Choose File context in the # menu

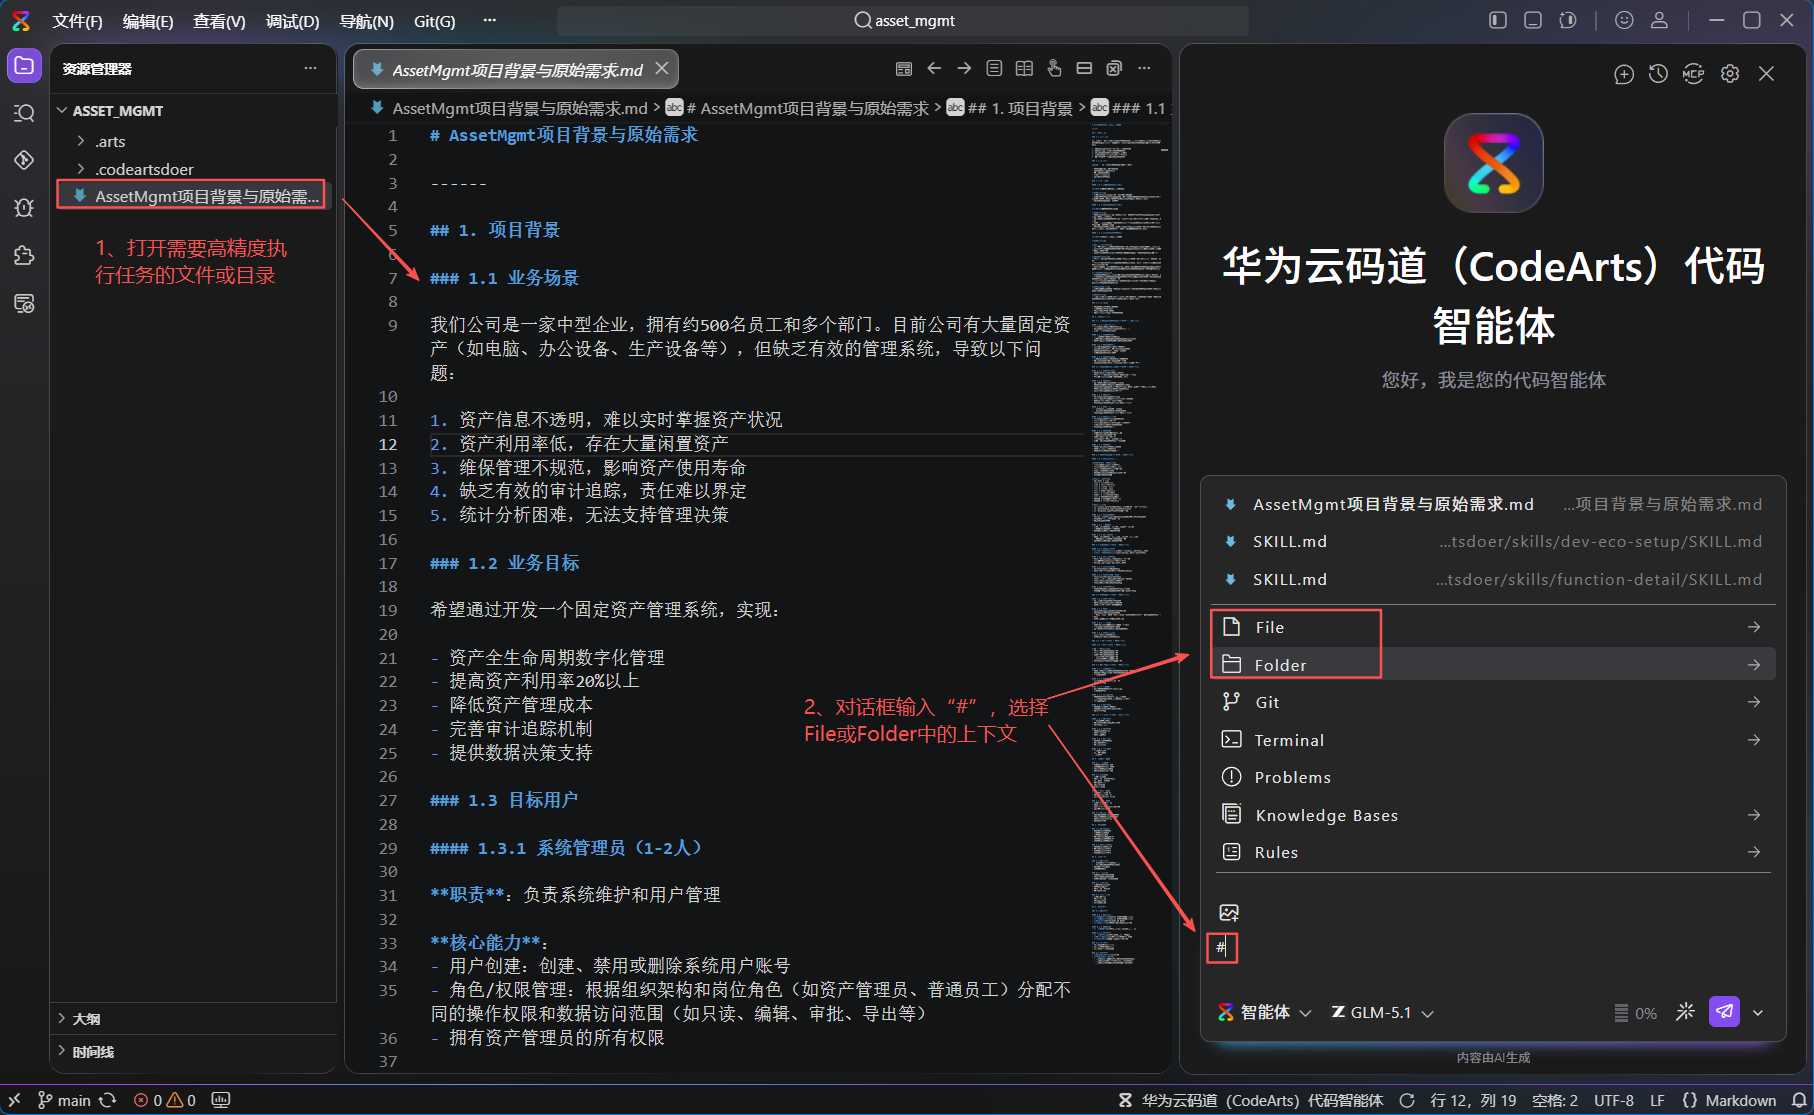1492,627
